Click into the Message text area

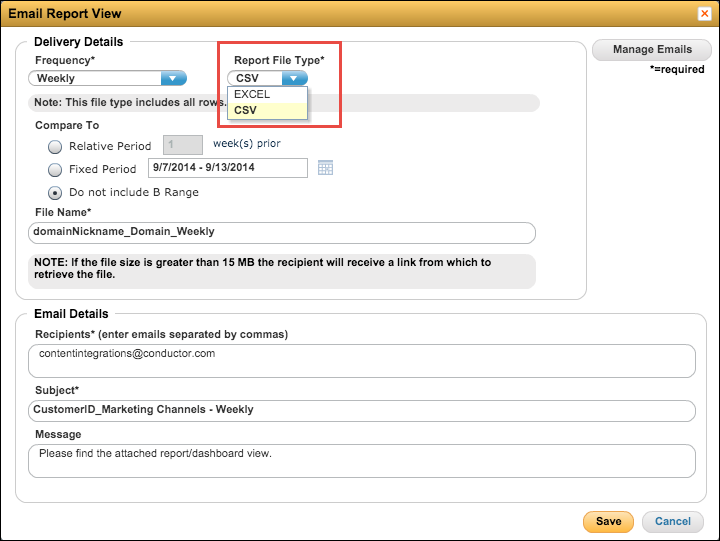[362, 461]
